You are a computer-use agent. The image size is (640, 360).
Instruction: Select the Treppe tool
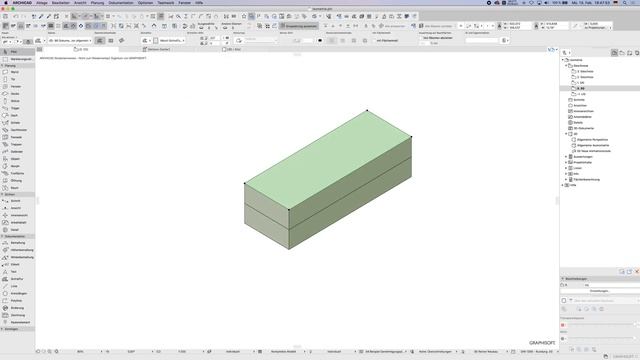click(x=17, y=144)
